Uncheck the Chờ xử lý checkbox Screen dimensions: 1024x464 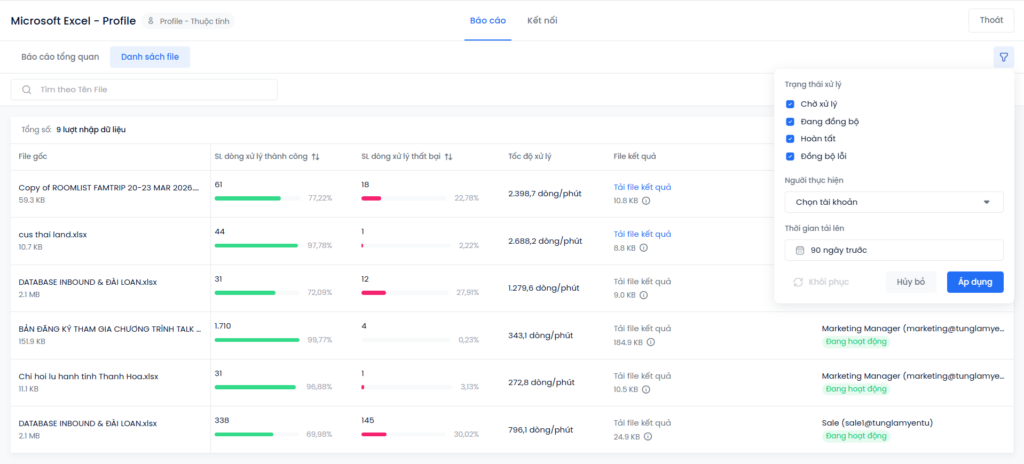point(790,104)
